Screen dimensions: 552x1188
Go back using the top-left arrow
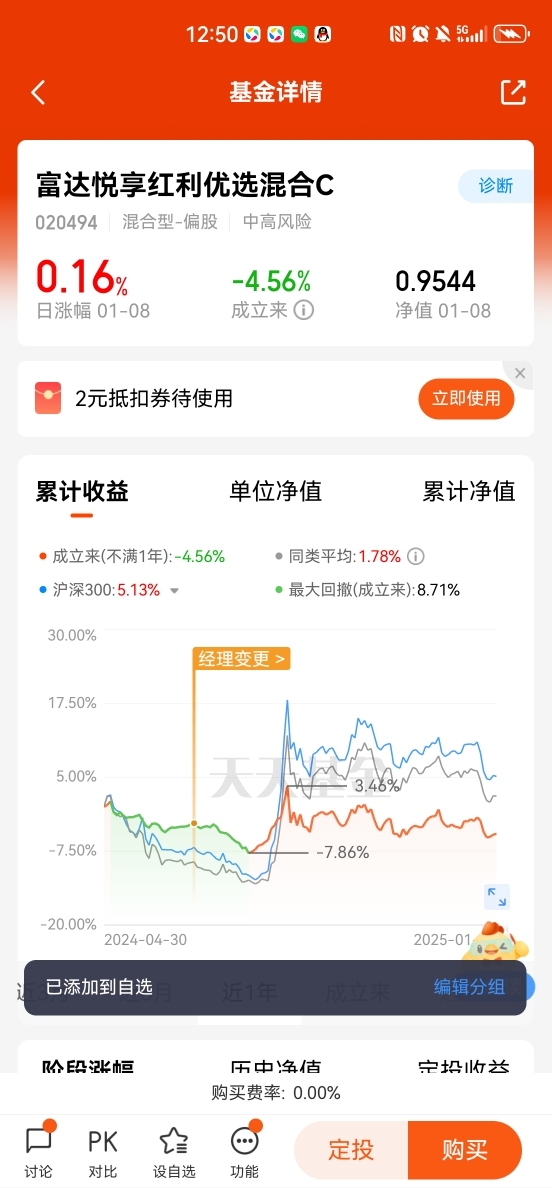(x=39, y=92)
